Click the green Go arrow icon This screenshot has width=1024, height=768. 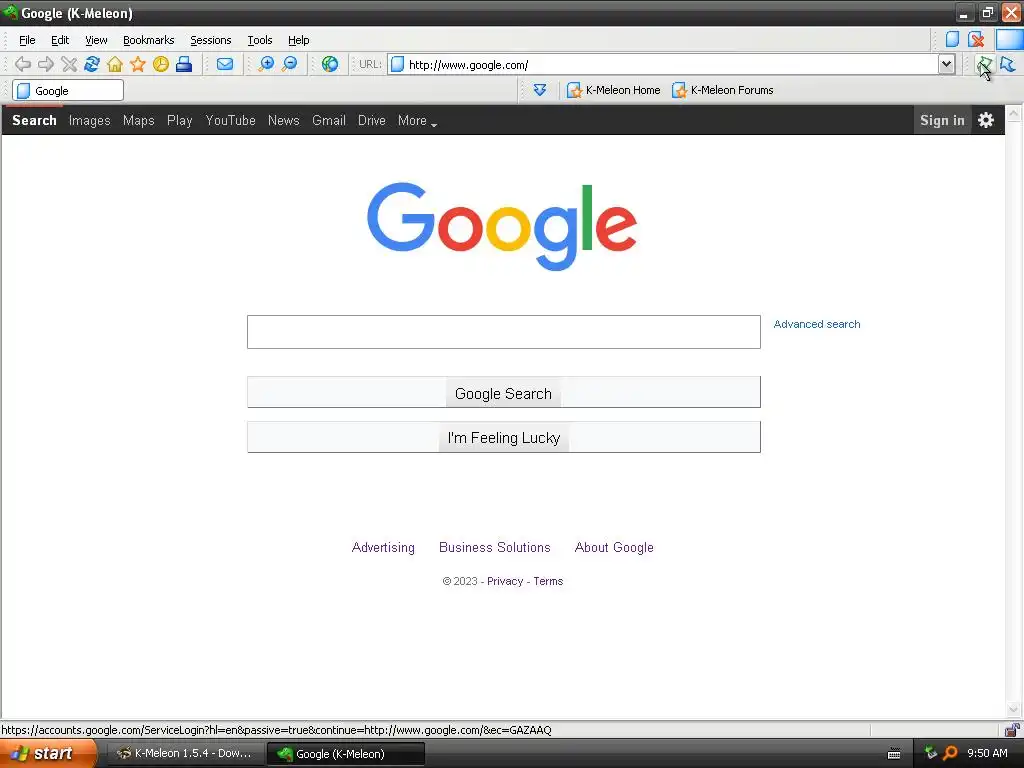984,64
